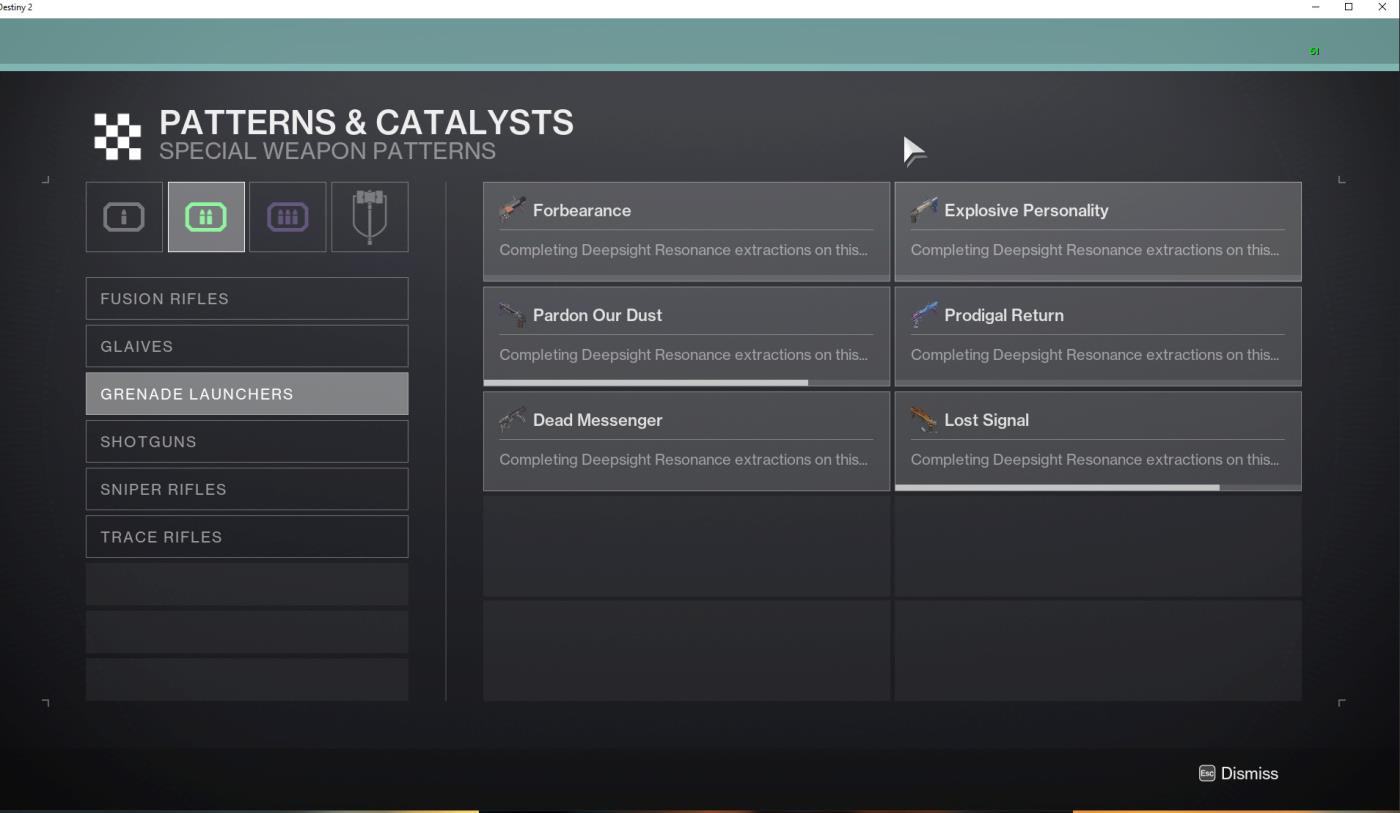Click the Pardon Our Dust weapon icon
Image resolution: width=1400 pixels, height=813 pixels.
pyautogui.click(x=512, y=315)
